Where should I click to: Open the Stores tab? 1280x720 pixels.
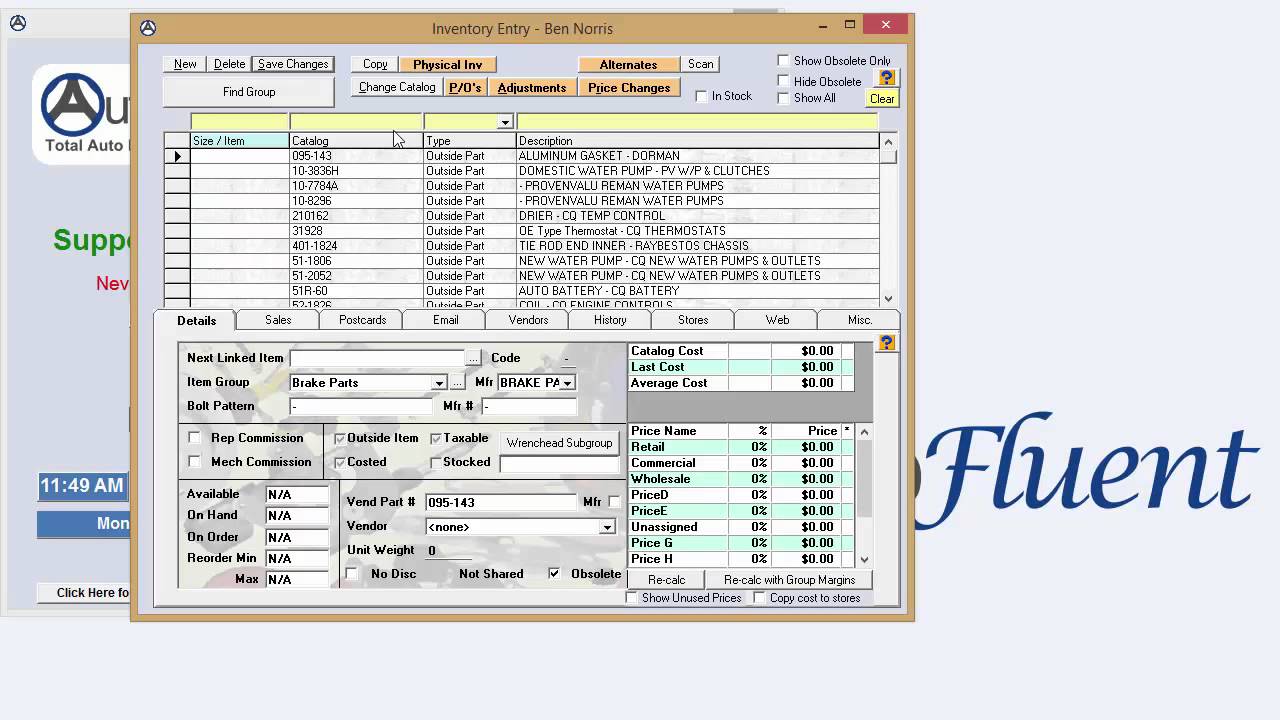(693, 320)
